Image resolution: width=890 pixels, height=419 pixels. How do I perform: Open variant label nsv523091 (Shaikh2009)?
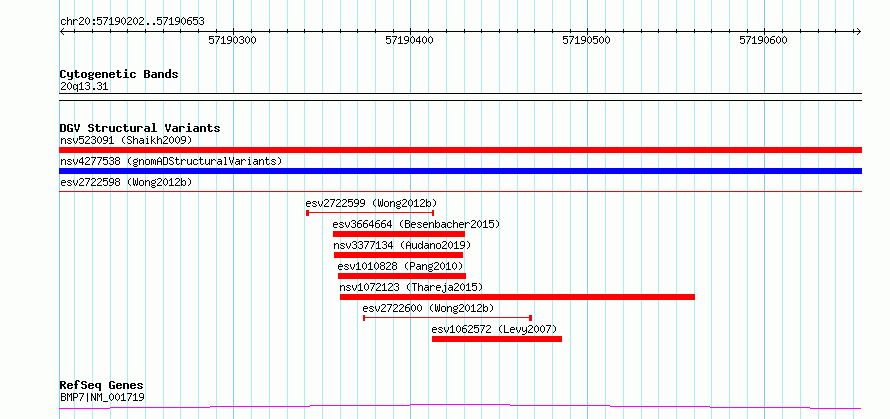click(x=126, y=140)
